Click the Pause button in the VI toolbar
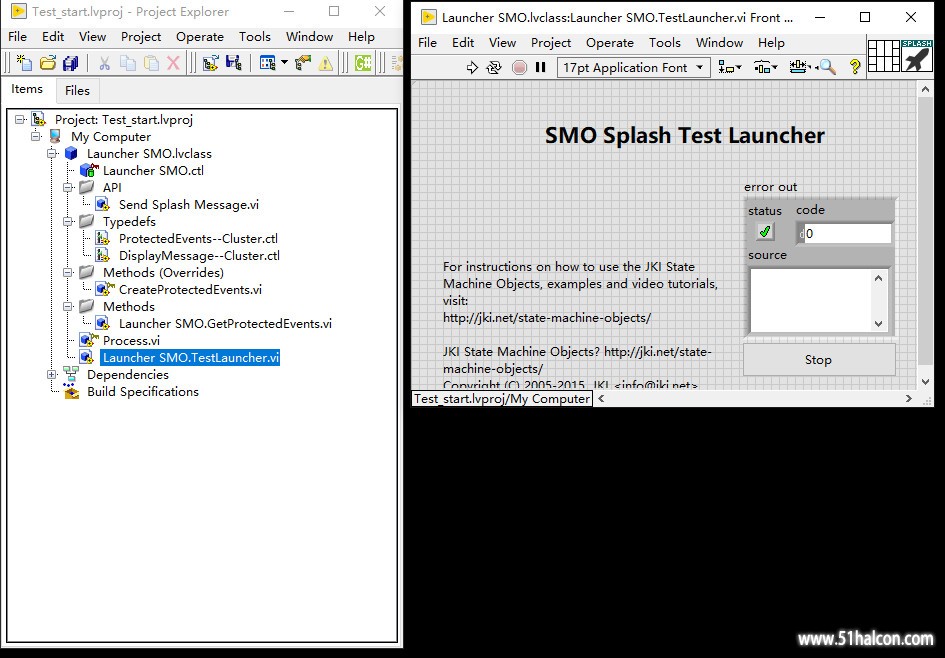 [541, 67]
